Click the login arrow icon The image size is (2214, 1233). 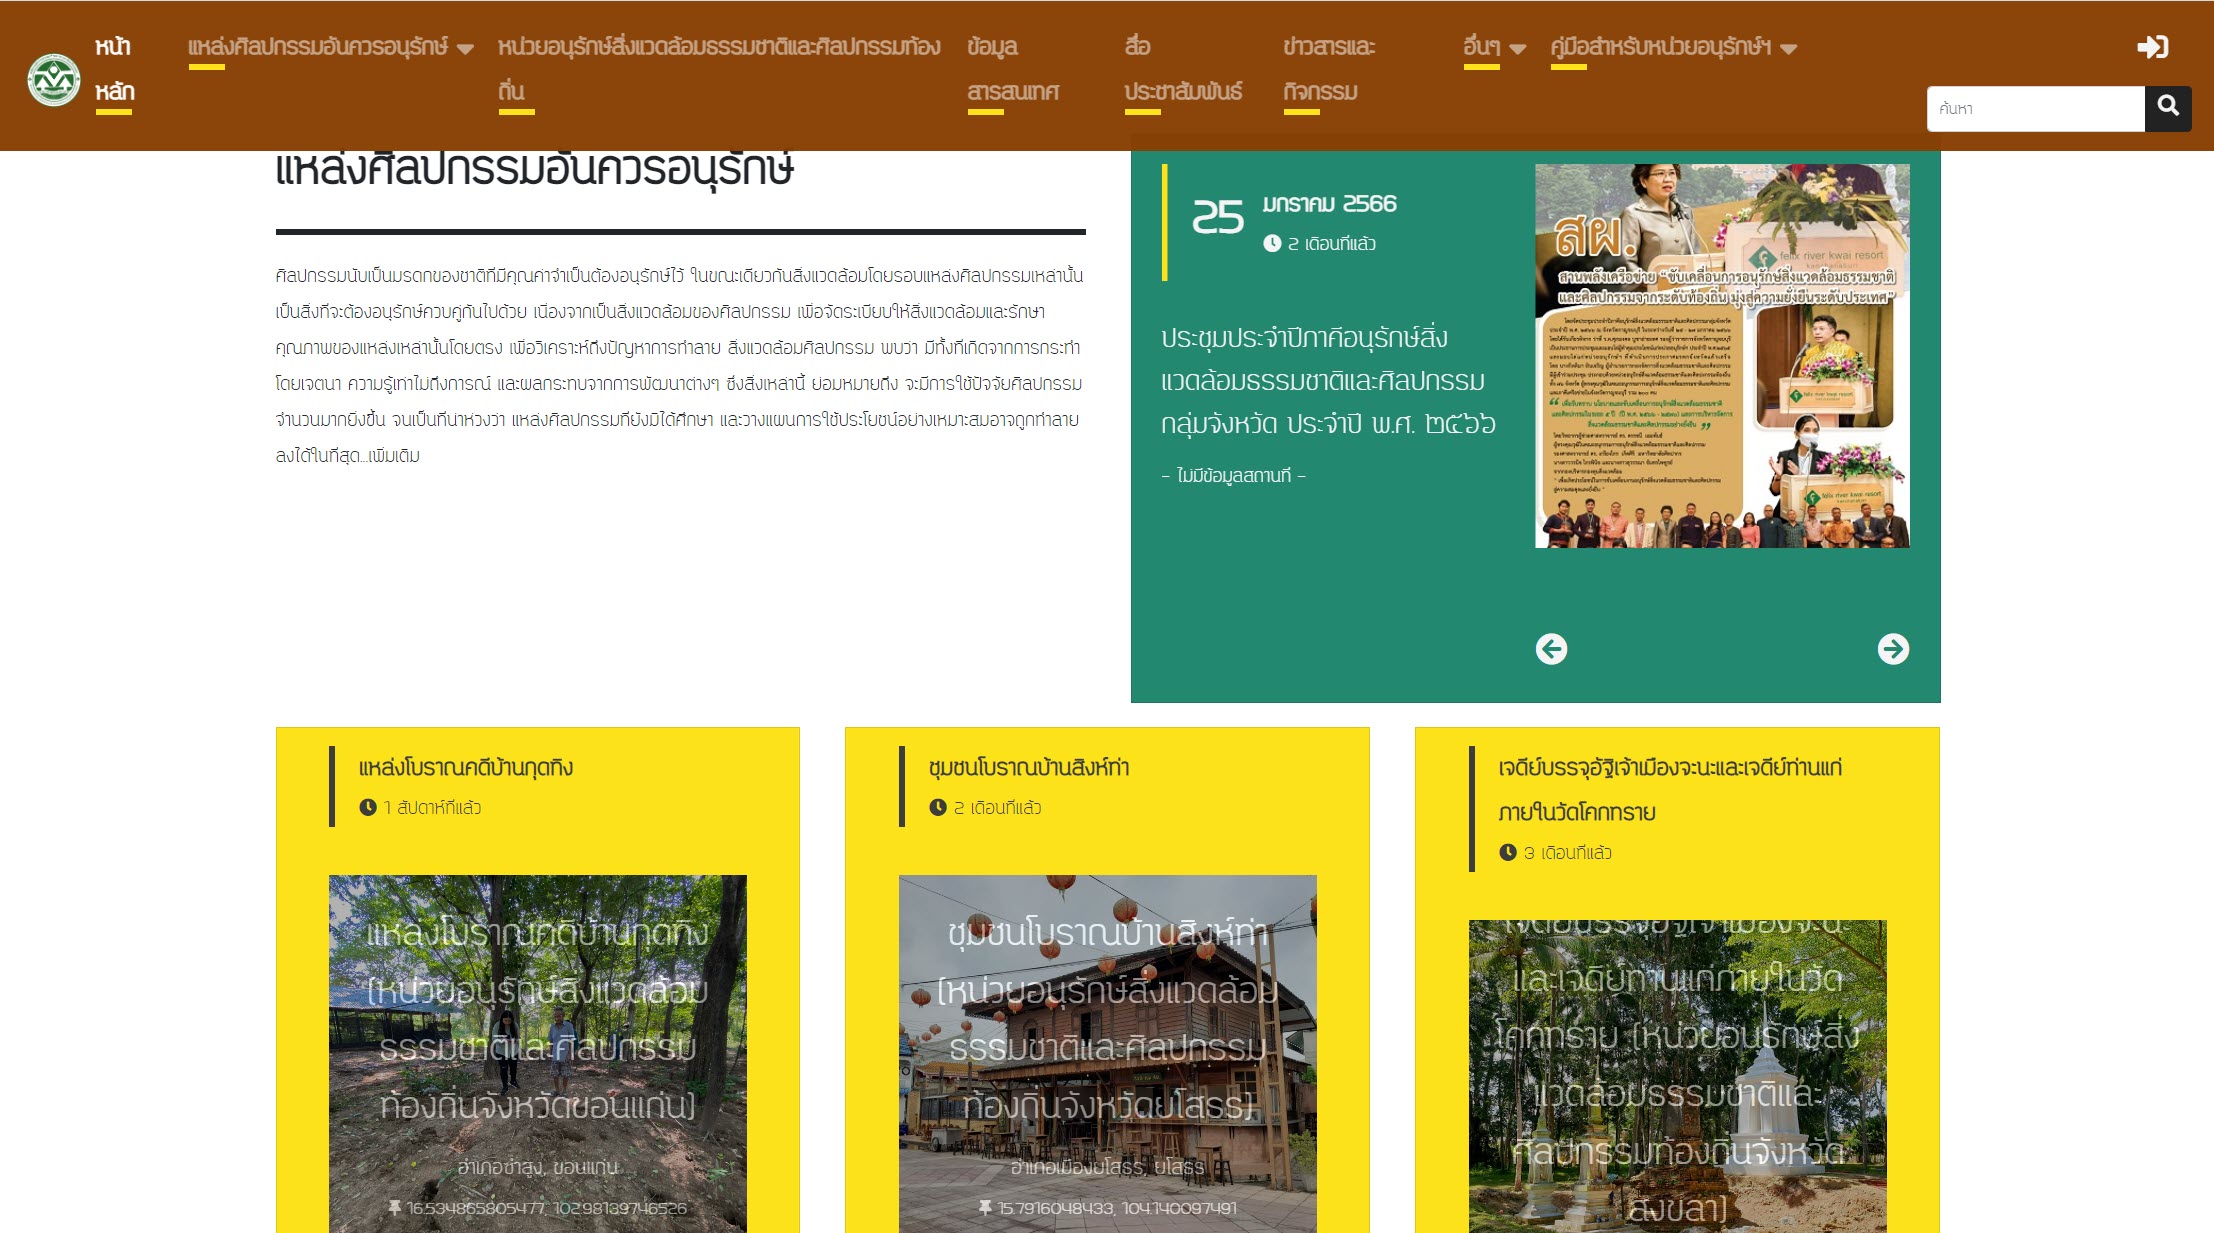pyautogui.click(x=2151, y=47)
